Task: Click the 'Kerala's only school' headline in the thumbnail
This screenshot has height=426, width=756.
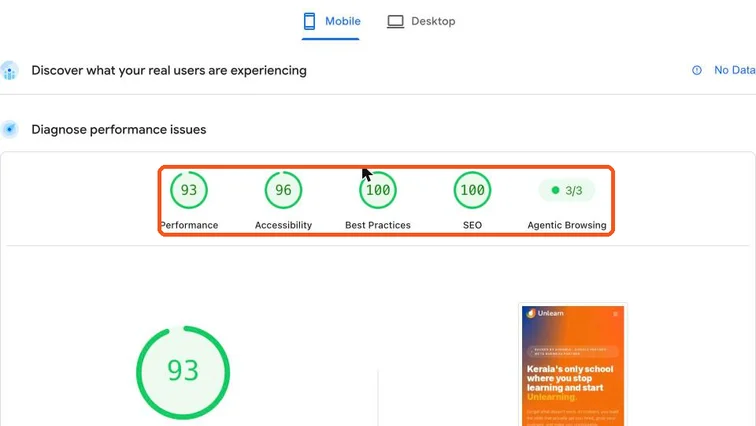Action: tap(570, 383)
